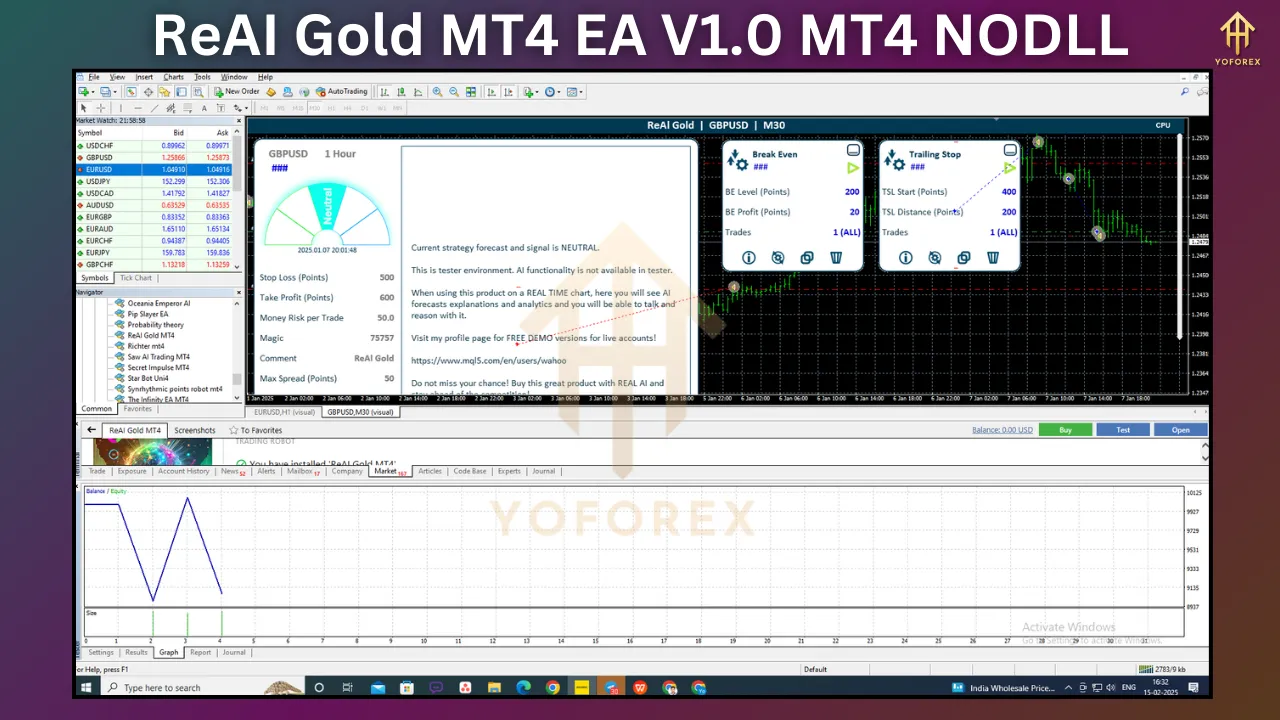Image resolution: width=1280 pixels, height=720 pixels.
Task: Switch to H1 timeframe button
Action: pos(331,108)
